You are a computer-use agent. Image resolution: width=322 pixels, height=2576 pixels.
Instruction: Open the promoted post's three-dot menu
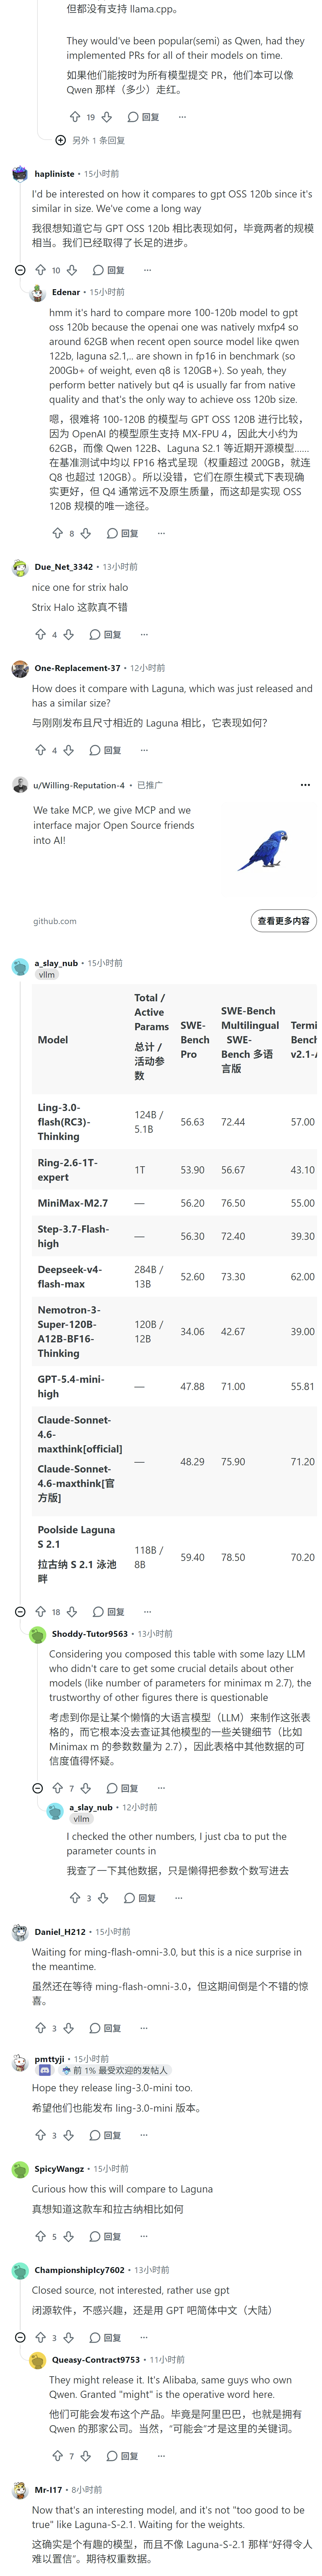pos(305,785)
